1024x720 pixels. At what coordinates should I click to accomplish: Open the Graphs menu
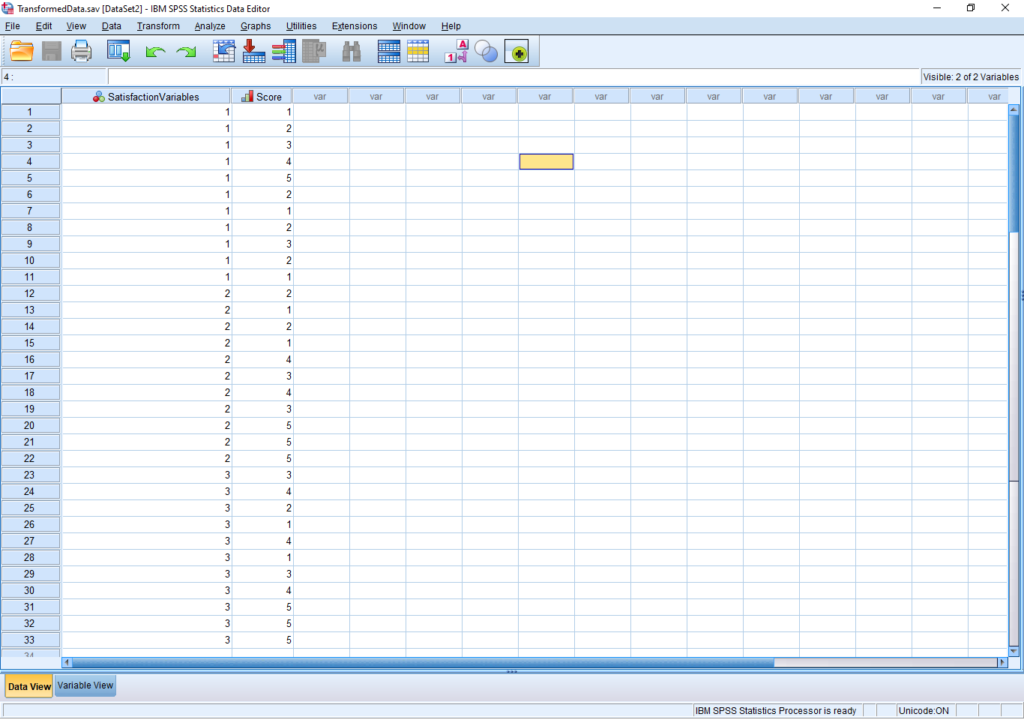[256, 26]
